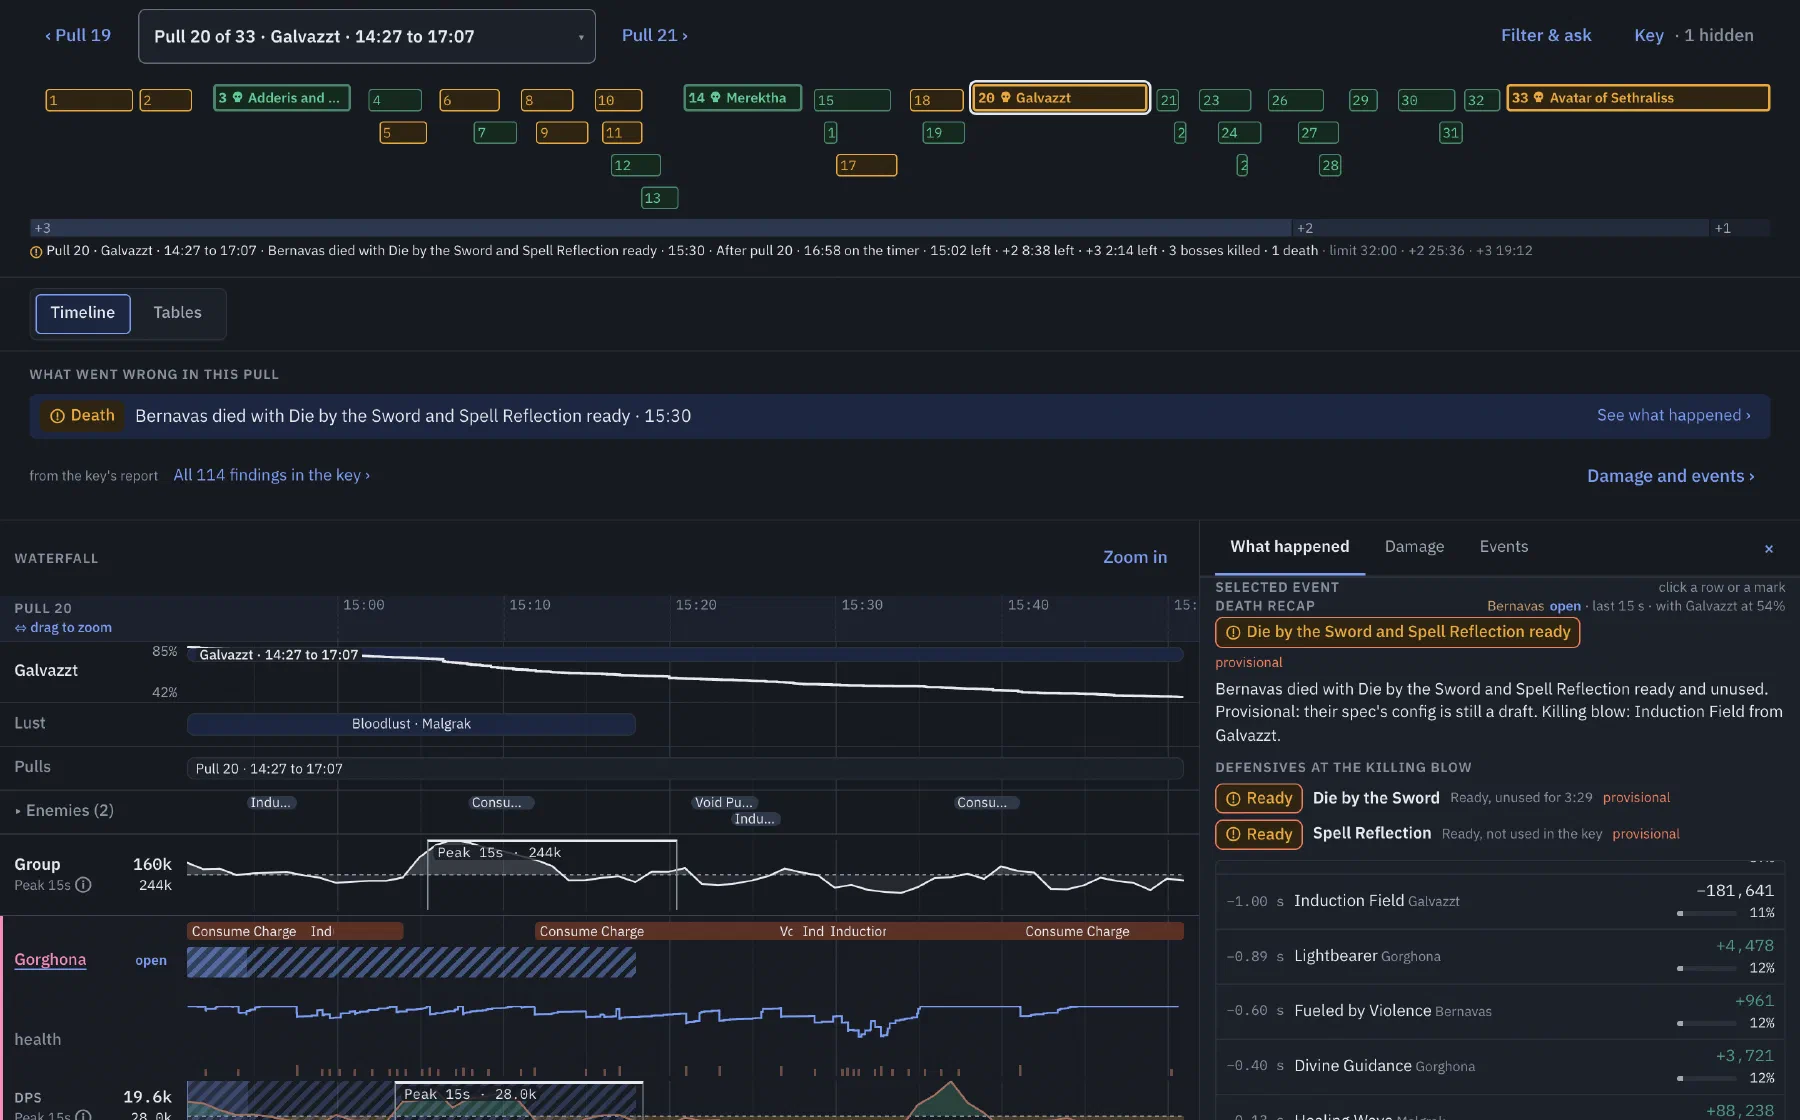Open the Damage tab
This screenshot has height=1120, width=1800.
[x=1414, y=547]
